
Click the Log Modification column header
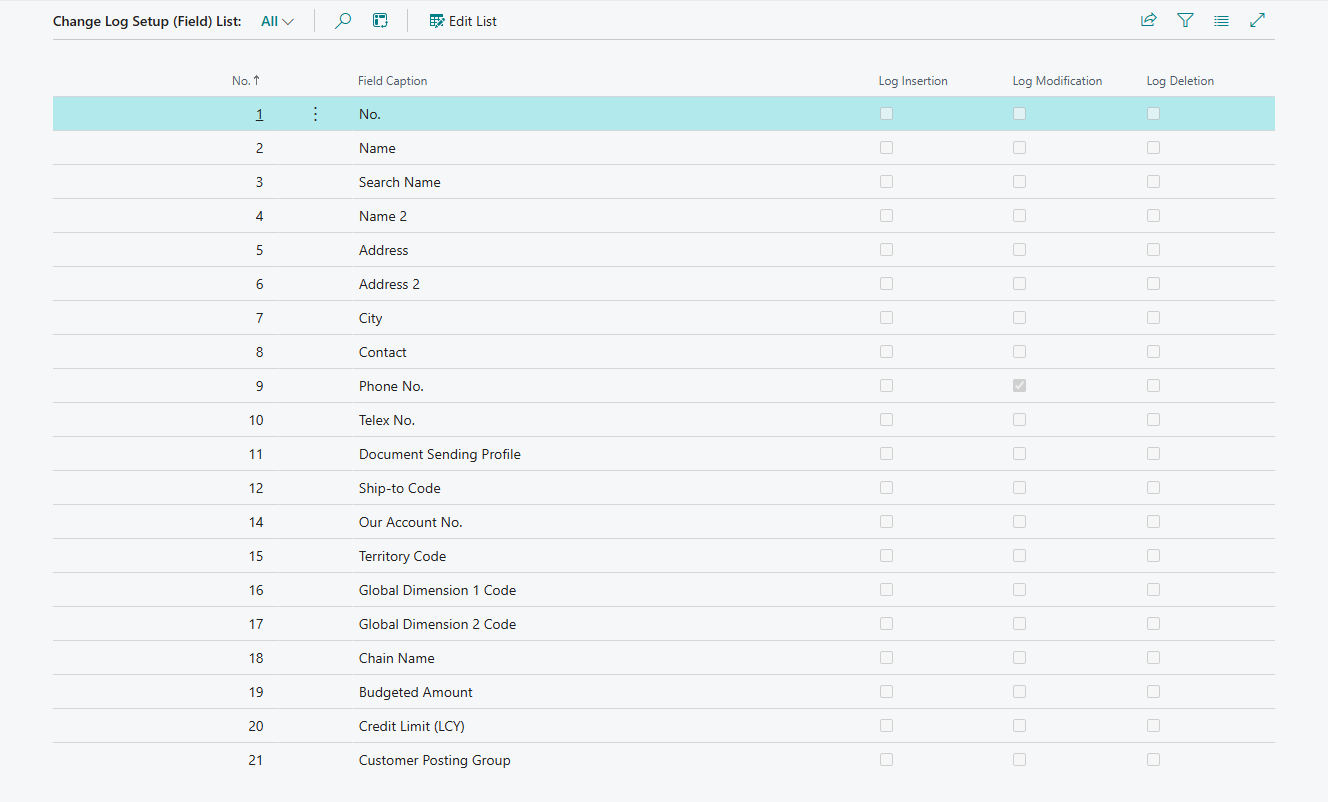(1057, 81)
